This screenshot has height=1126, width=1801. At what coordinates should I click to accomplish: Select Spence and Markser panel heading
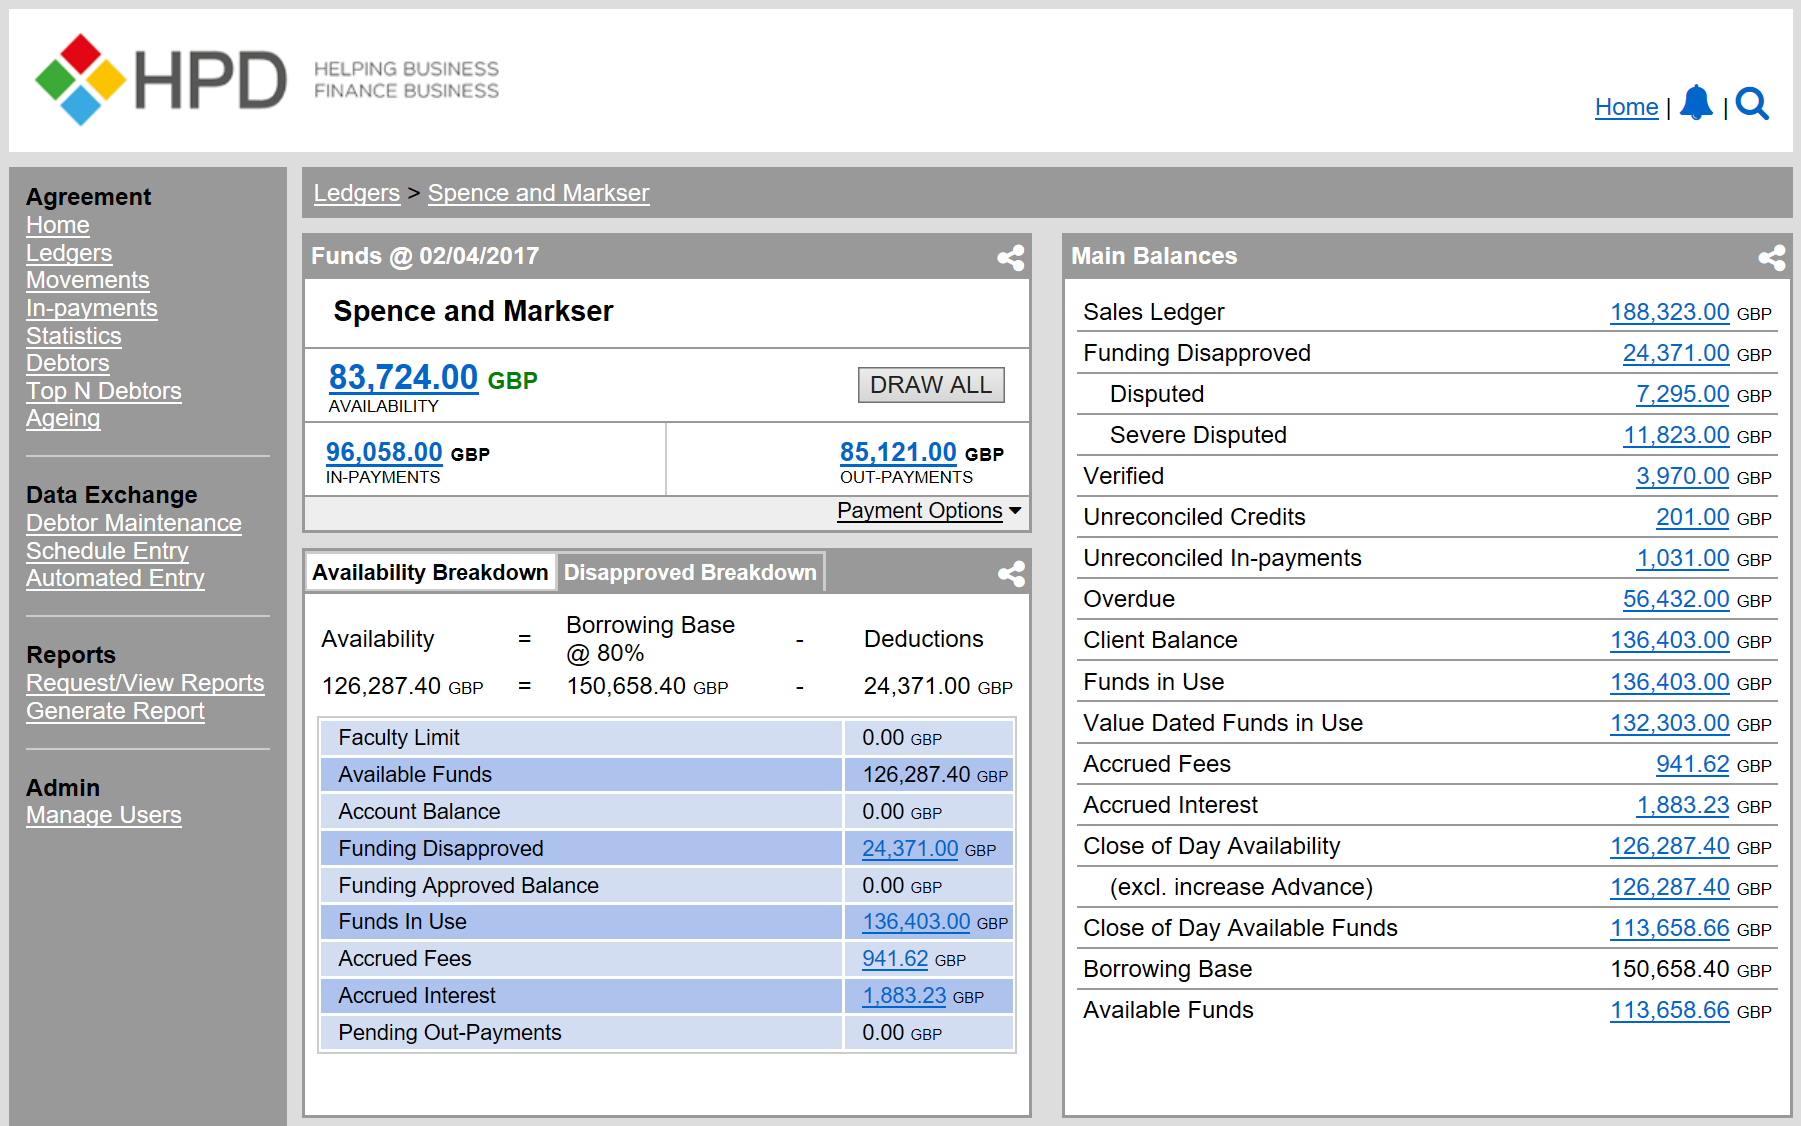click(473, 311)
